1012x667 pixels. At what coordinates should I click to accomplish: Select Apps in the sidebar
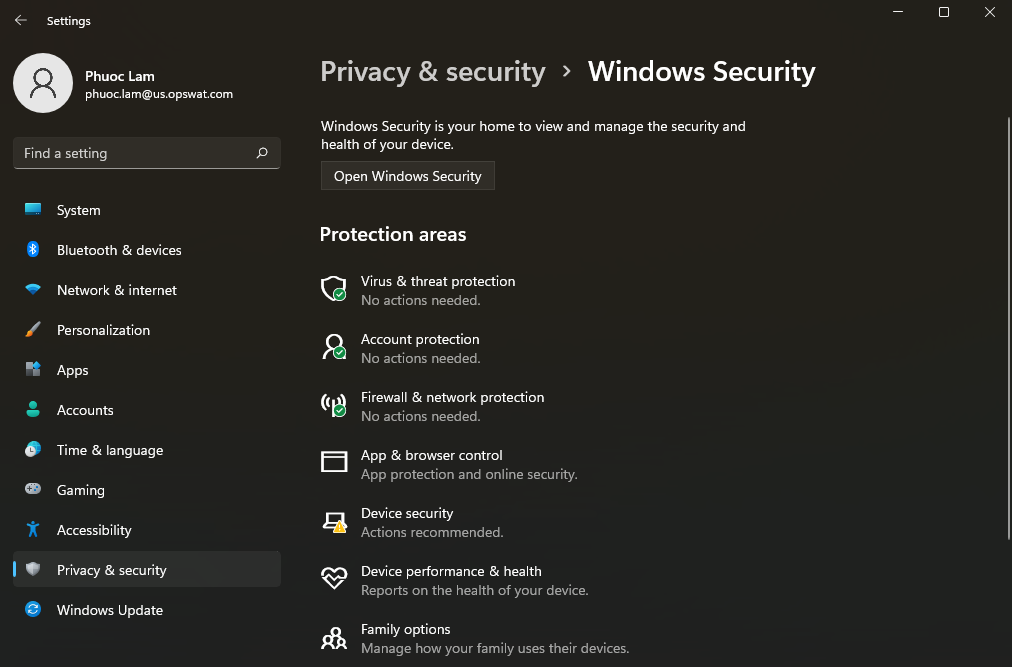pyautogui.click(x=147, y=370)
